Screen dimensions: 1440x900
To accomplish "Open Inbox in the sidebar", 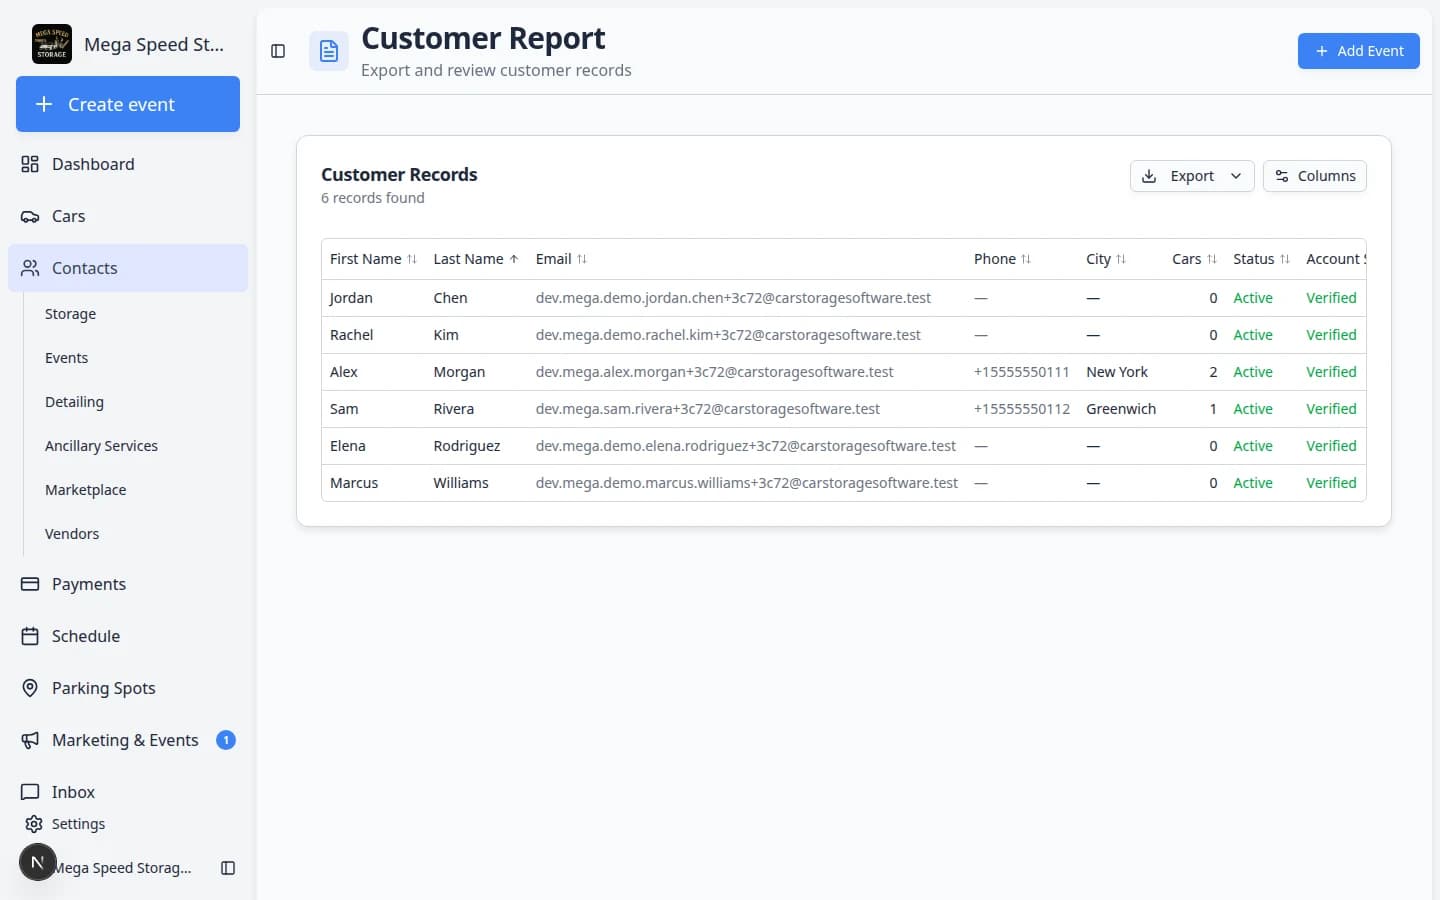I will (x=128, y=792).
